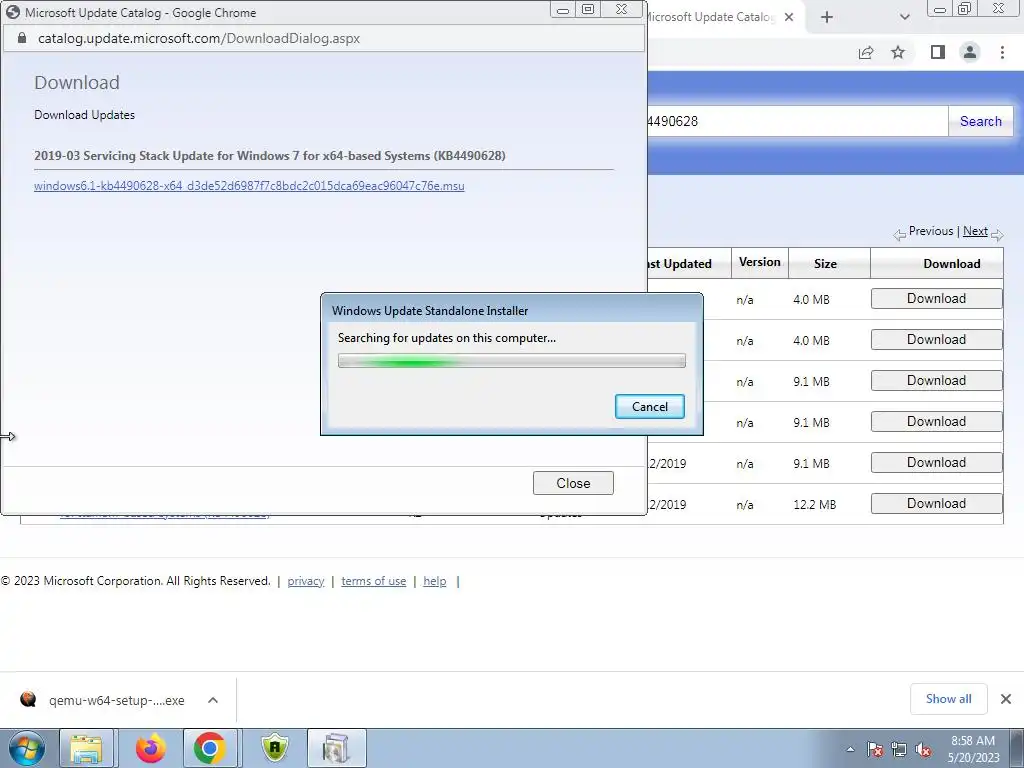This screenshot has width=1024, height=768.
Task: Sort results by Version column
Action: point(760,262)
